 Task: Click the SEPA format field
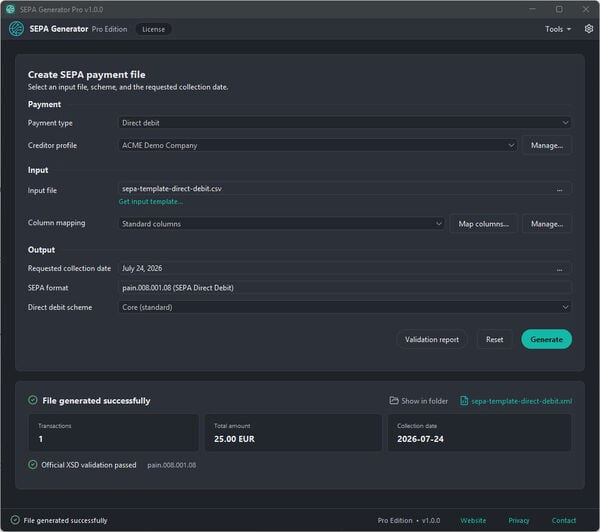coord(344,288)
